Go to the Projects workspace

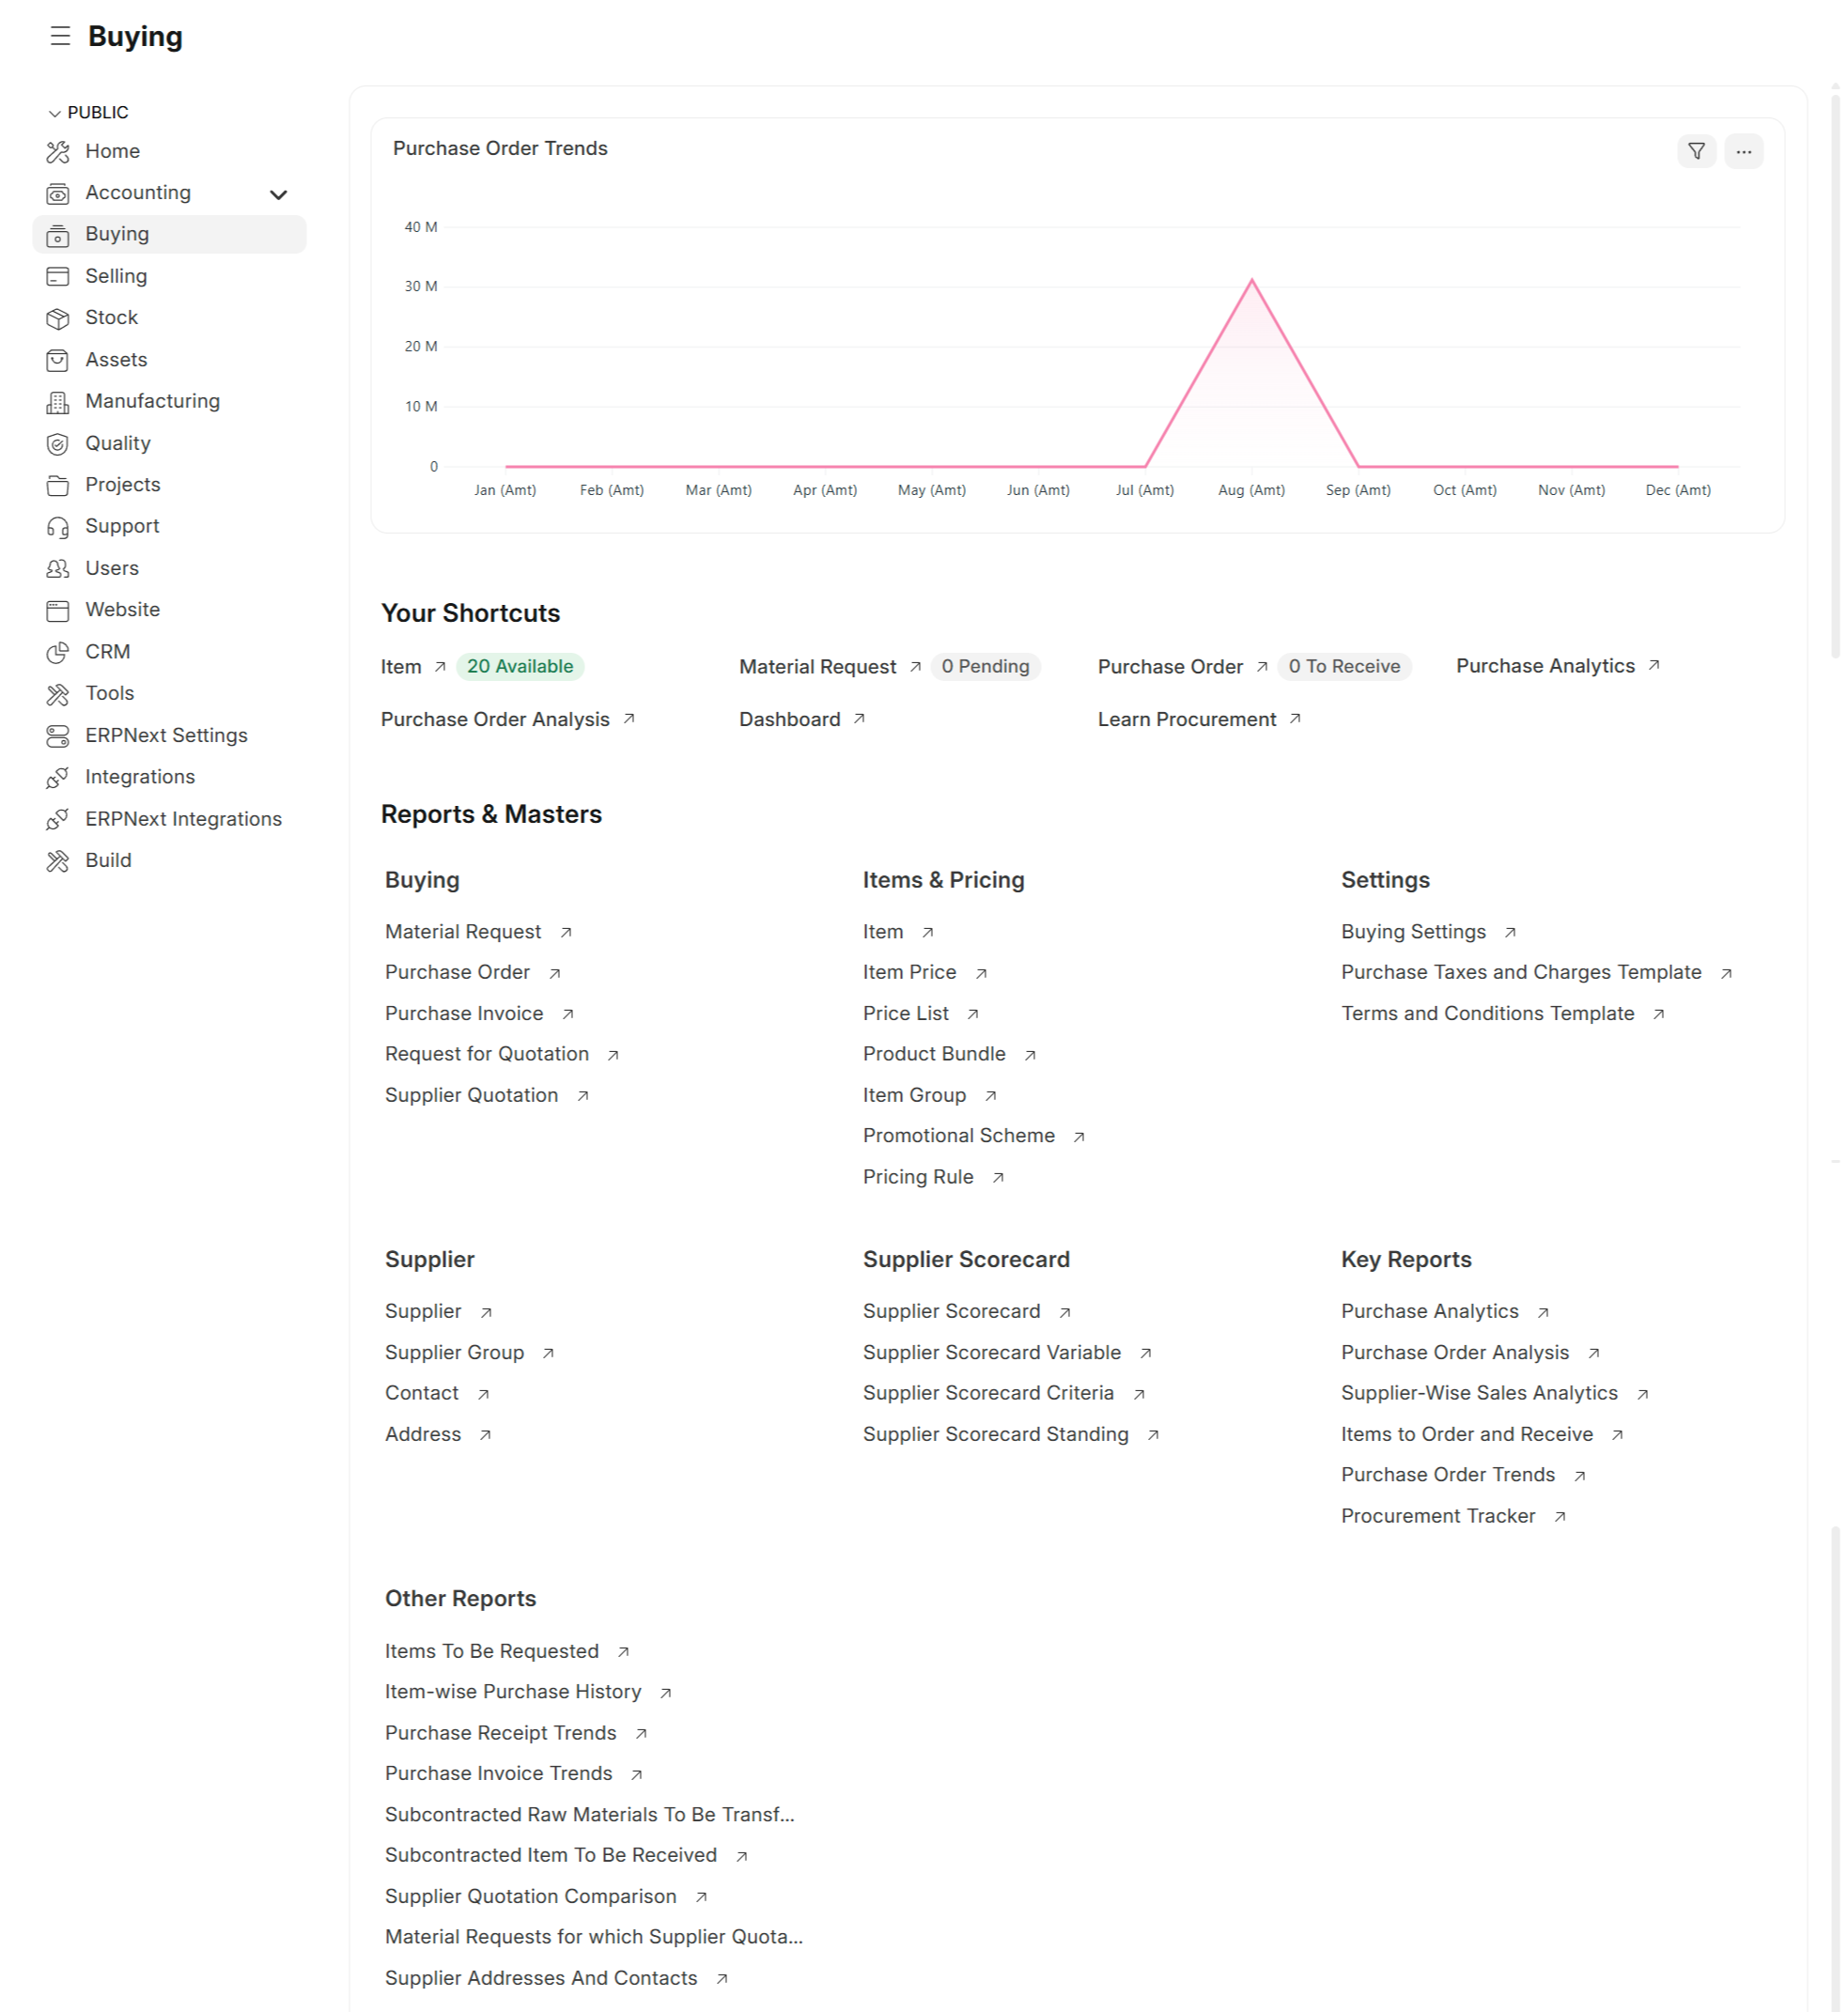coord(122,485)
